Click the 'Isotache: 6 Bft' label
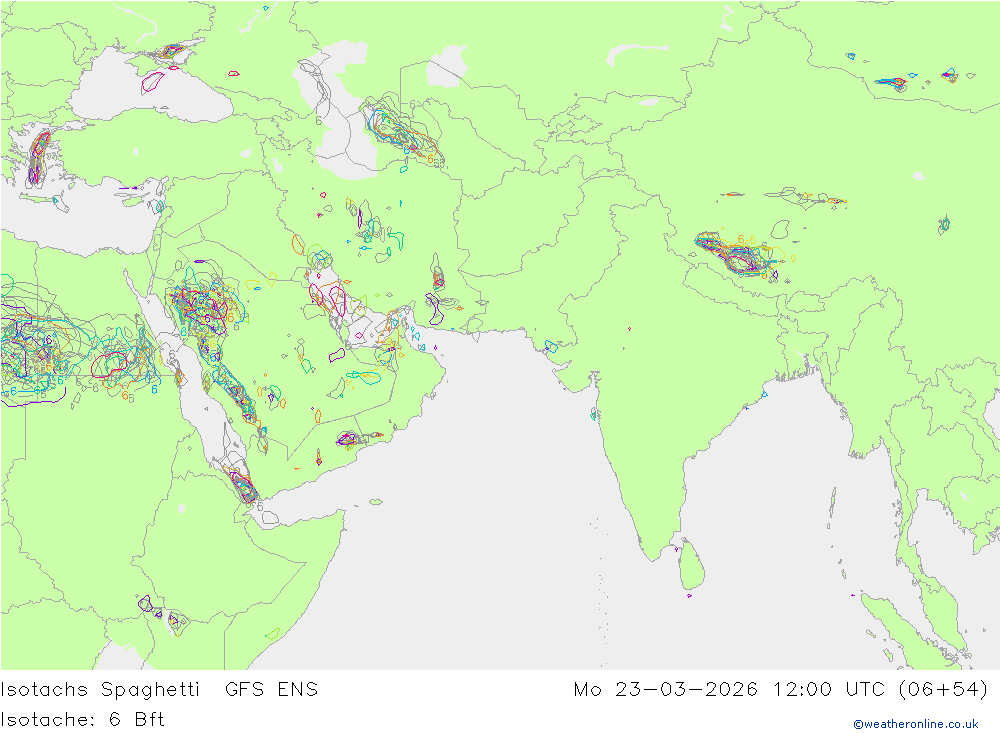The image size is (1000, 733). 83,720
